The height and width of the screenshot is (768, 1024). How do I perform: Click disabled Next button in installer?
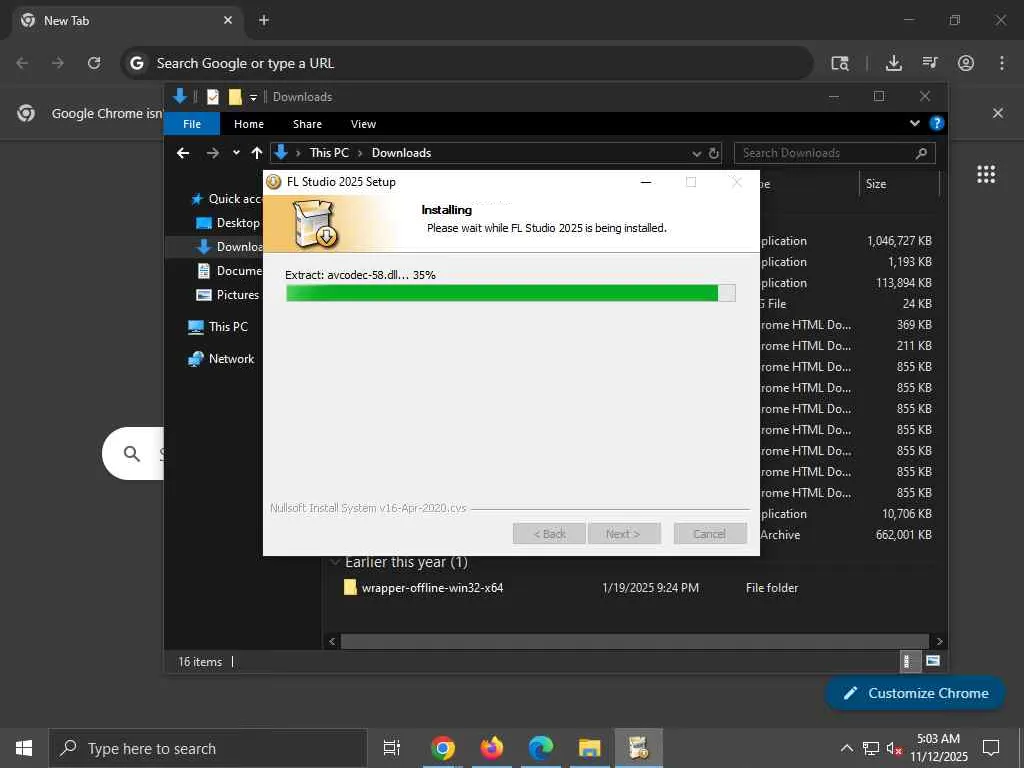(x=624, y=534)
